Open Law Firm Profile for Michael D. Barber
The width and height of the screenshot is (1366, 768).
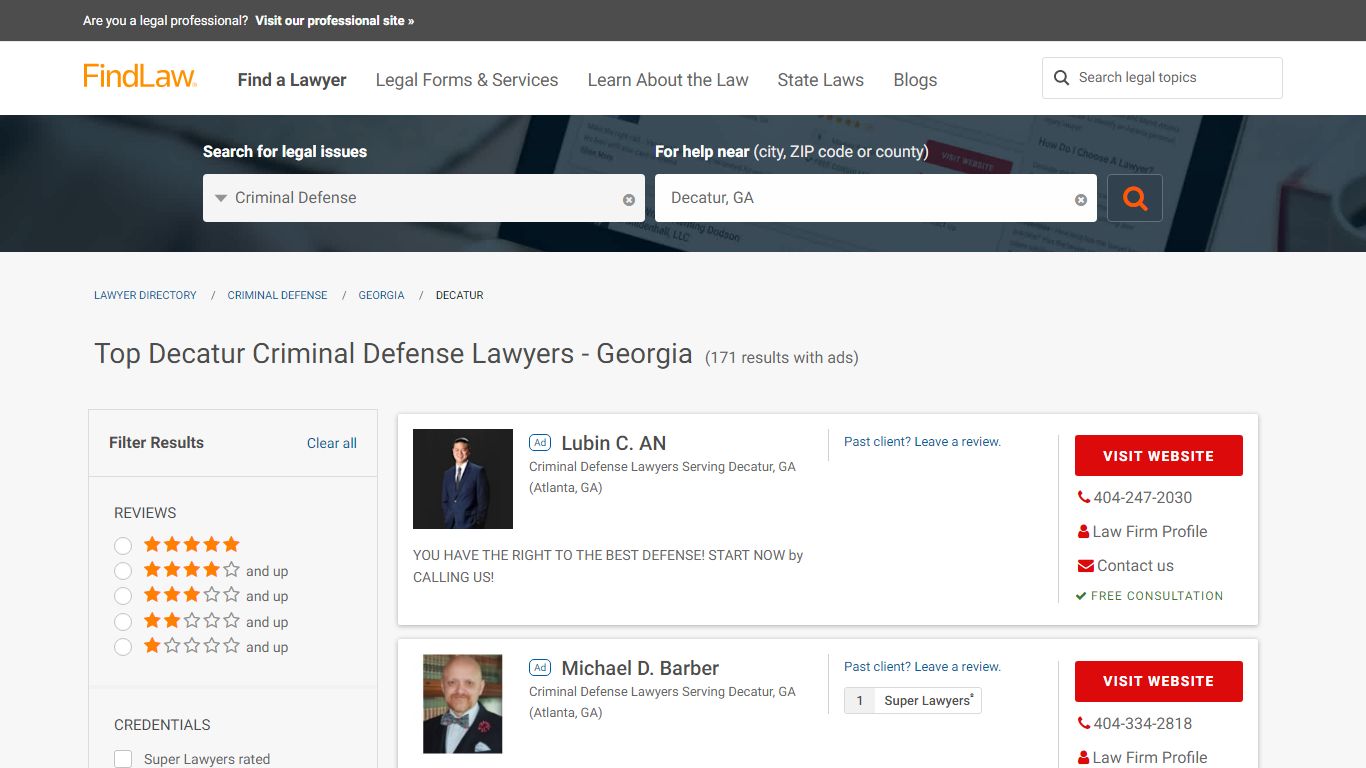point(1150,757)
